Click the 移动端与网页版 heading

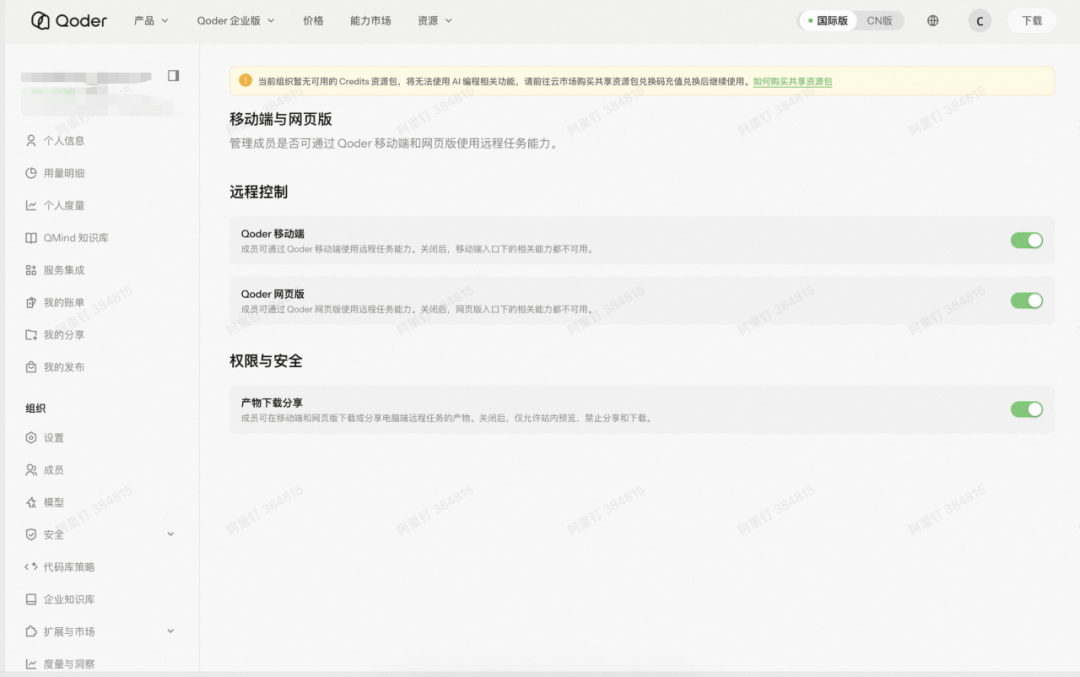pyautogui.click(x=280, y=119)
